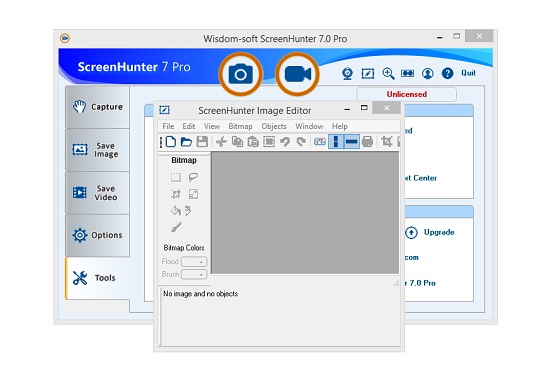Click the select all icon in editor toolbar
The width and height of the screenshot is (550, 390).
click(269, 142)
